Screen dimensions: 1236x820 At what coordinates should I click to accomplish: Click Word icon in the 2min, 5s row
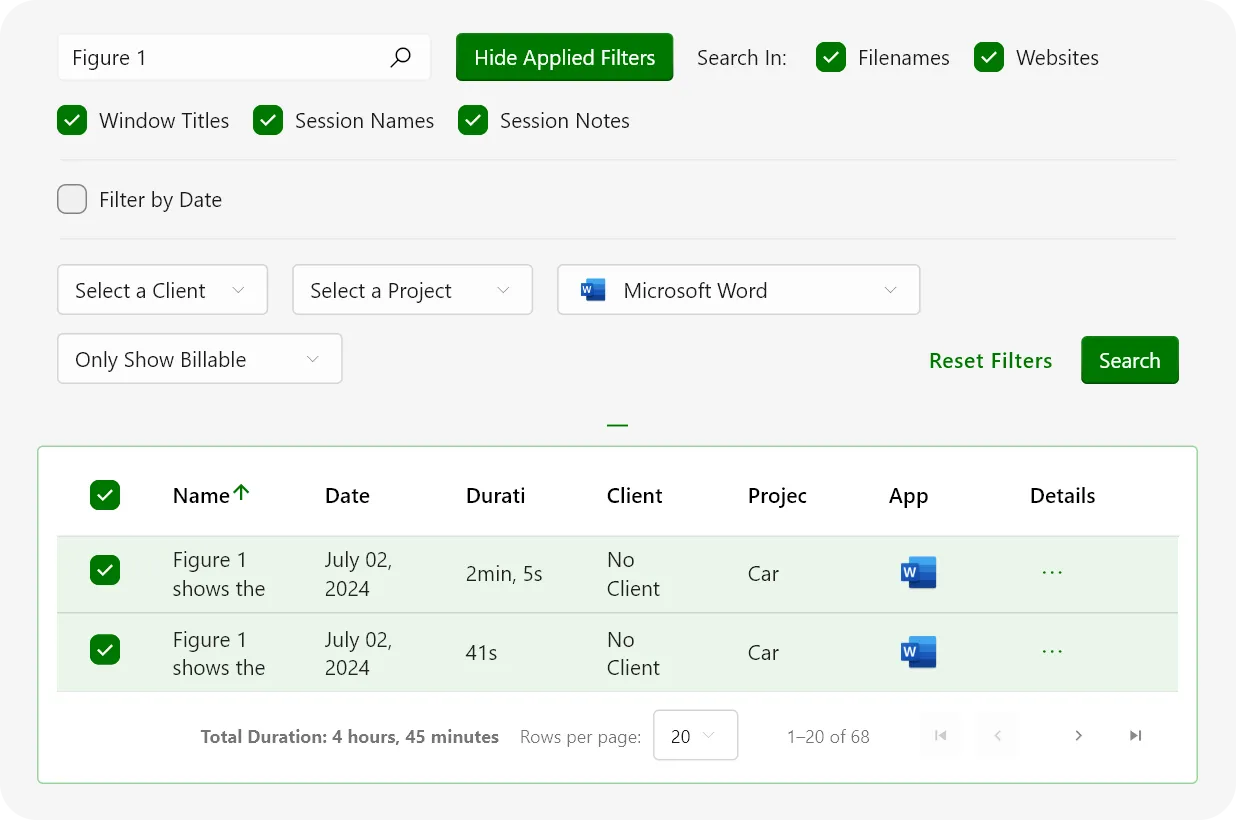tap(918, 573)
